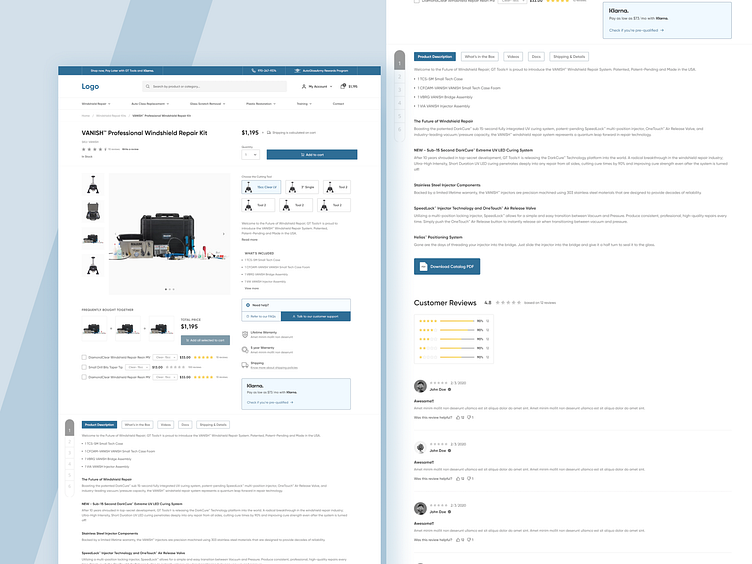Screen dimensions: 752x564
Task: Click the PDF icon in Download Catalog PDF
Action: [423, 267]
